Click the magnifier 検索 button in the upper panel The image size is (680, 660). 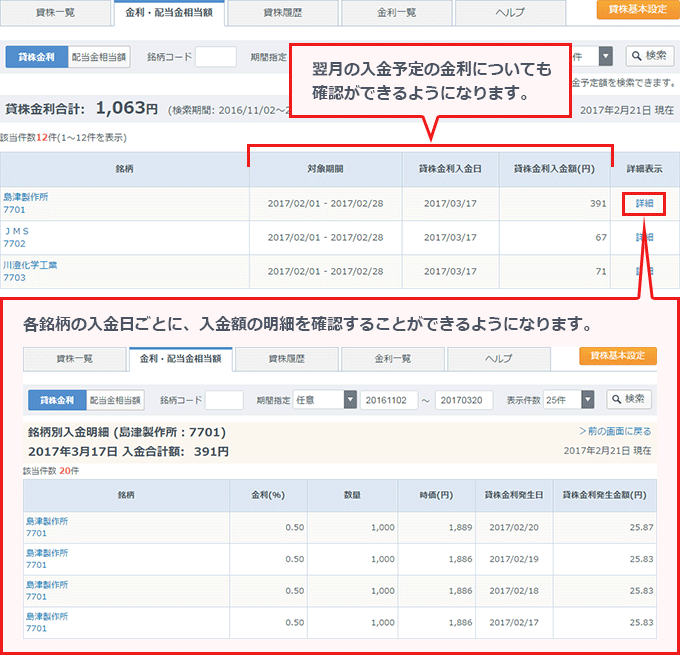click(x=649, y=56)
